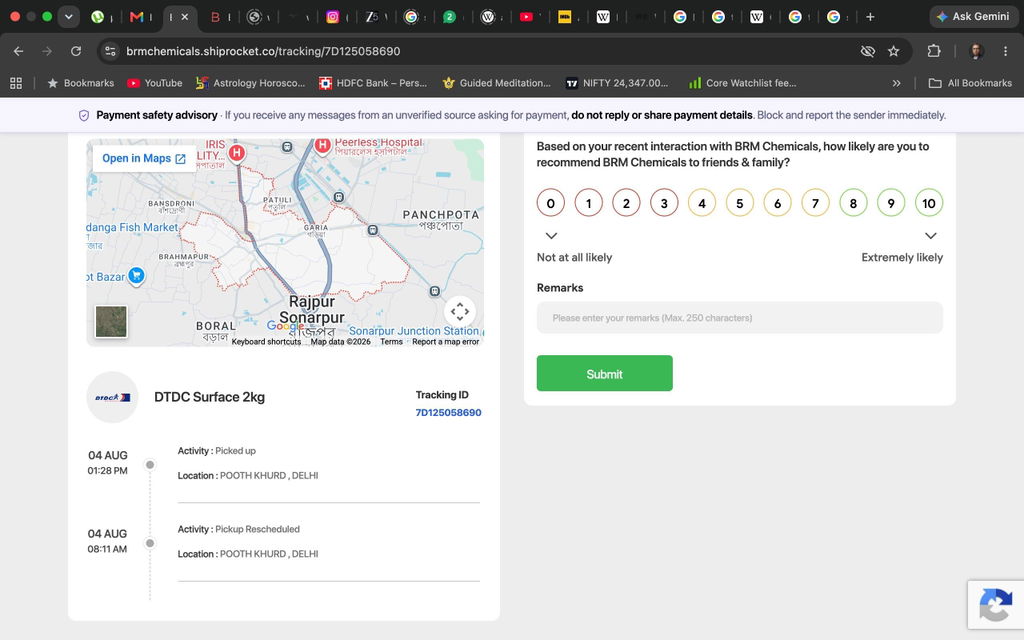Open the YouTube bookmark

pos(155,83)
